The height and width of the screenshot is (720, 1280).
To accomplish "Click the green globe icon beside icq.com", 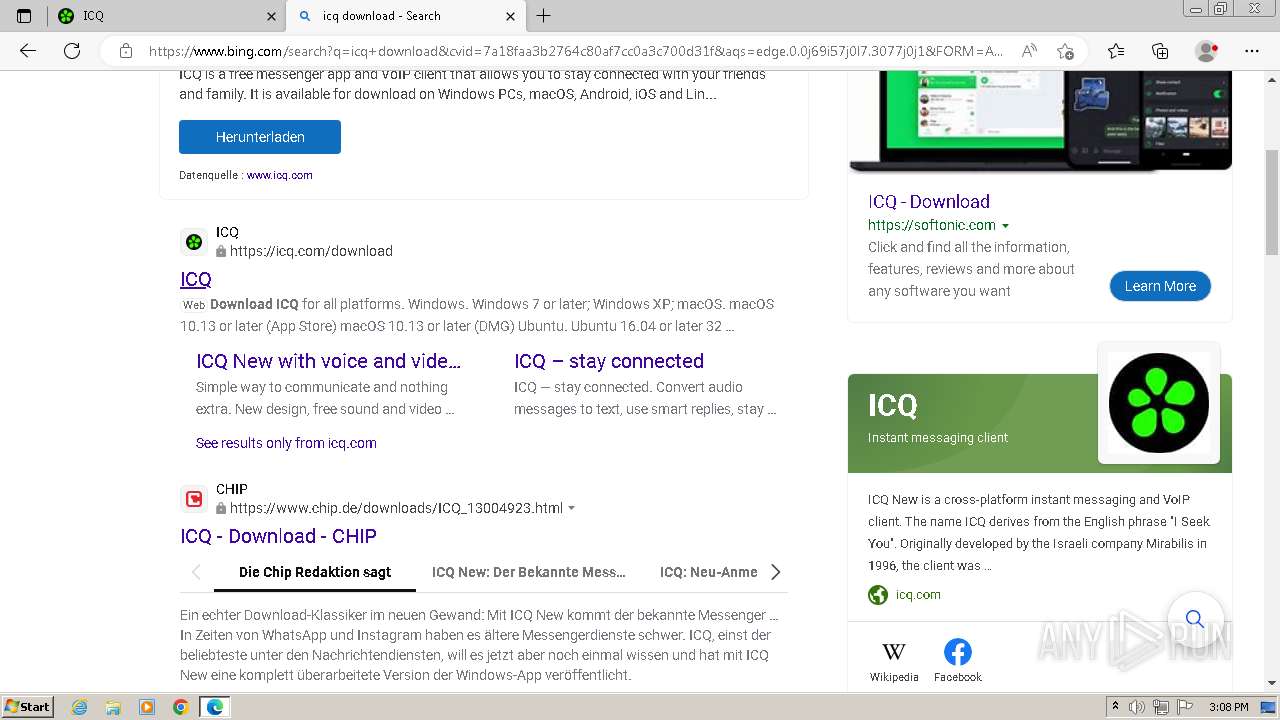I will pyautogui.click(x=878, y=595).
